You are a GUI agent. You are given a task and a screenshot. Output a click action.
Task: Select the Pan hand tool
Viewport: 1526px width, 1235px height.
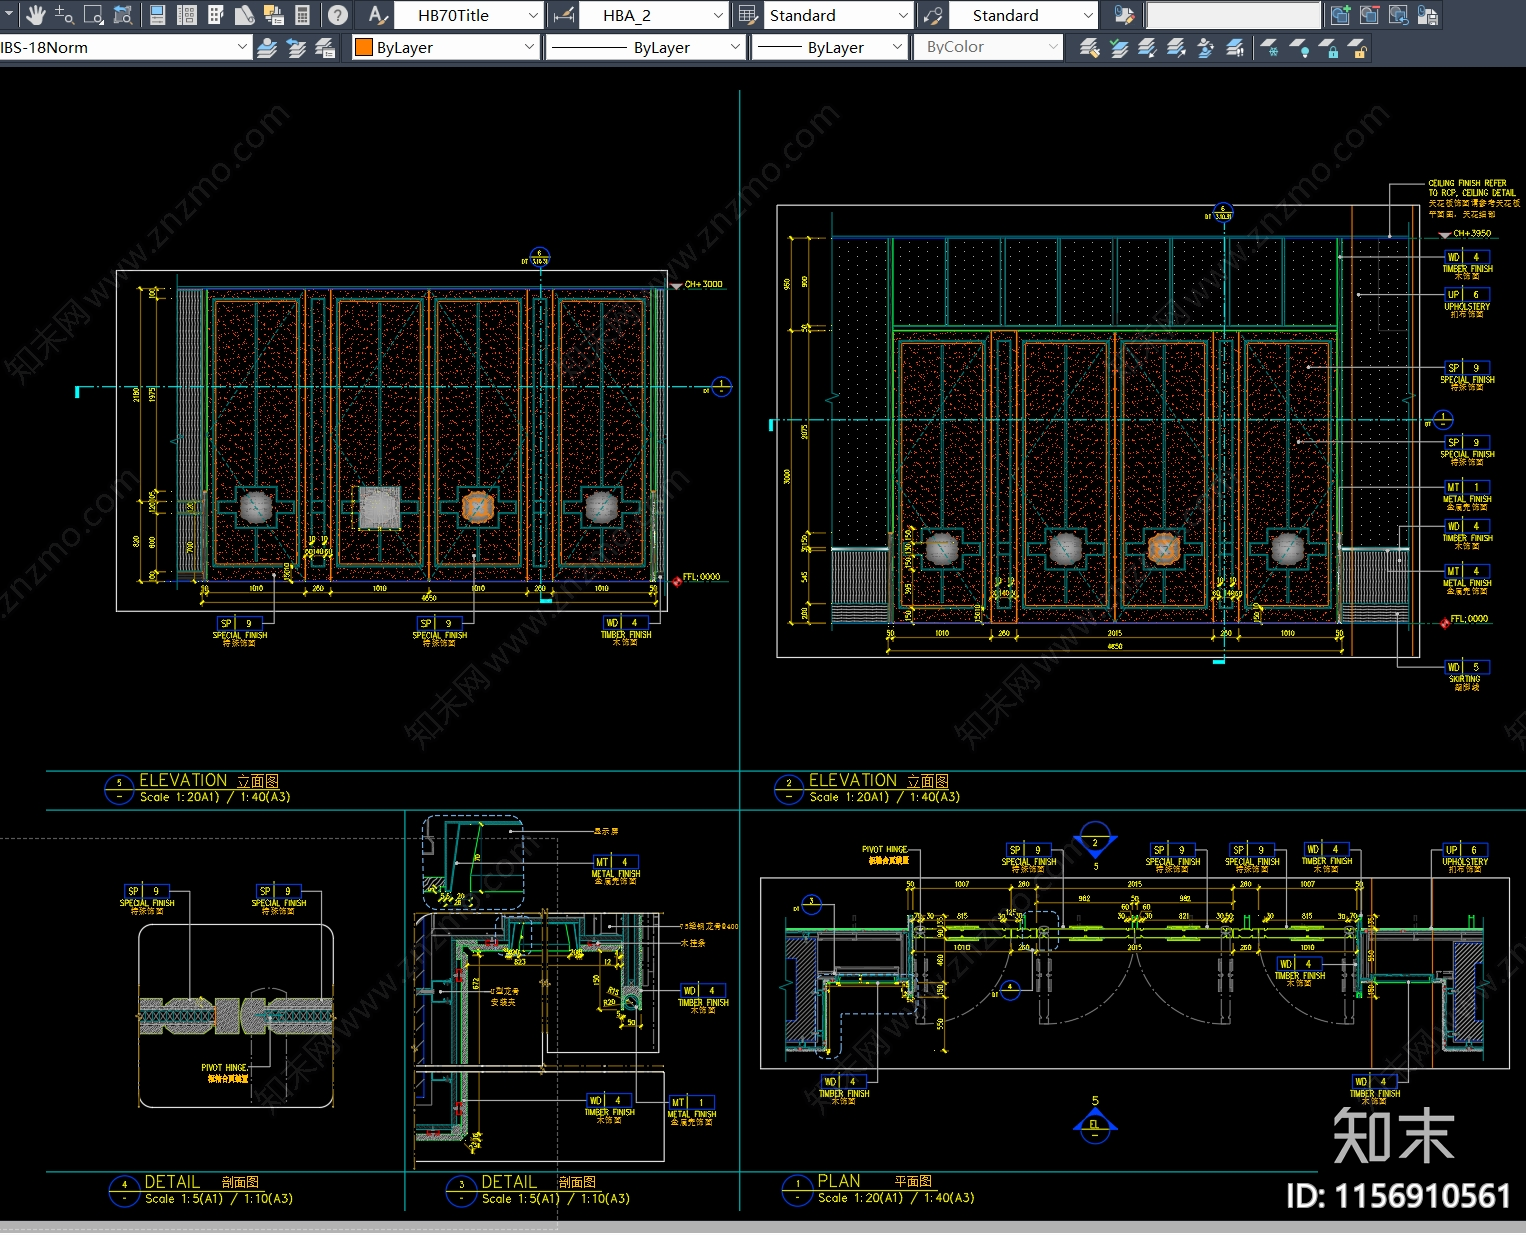[x=36, y=15]
